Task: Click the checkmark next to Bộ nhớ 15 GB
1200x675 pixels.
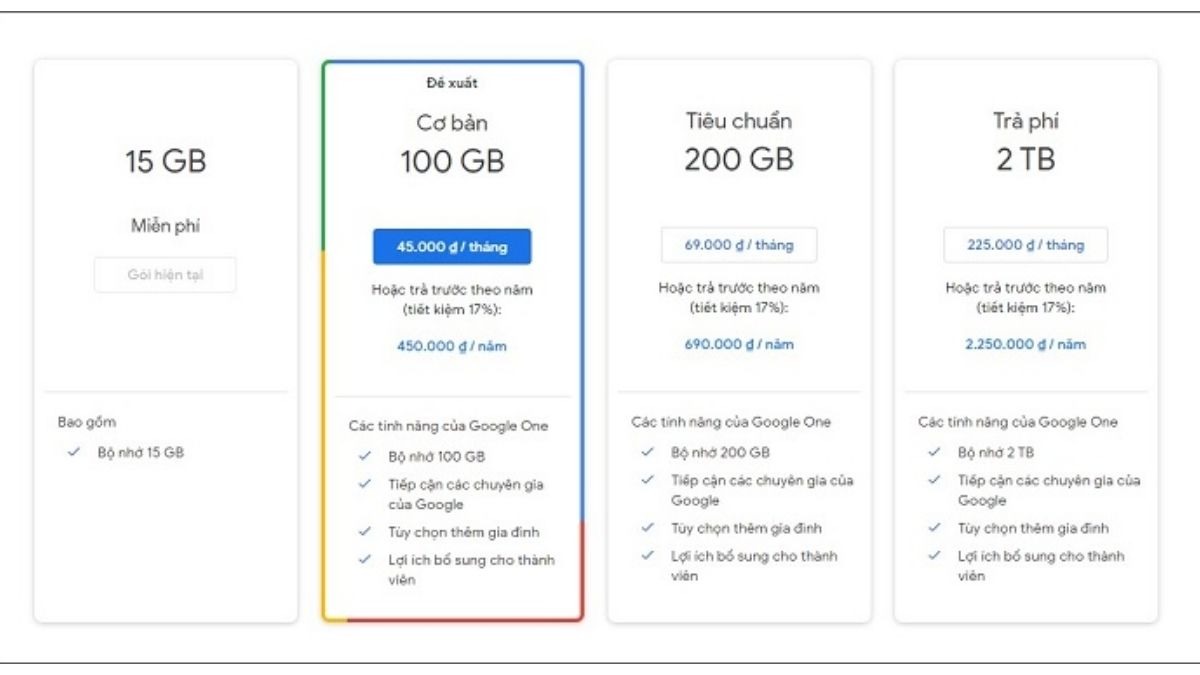Action: coord(73,452)
